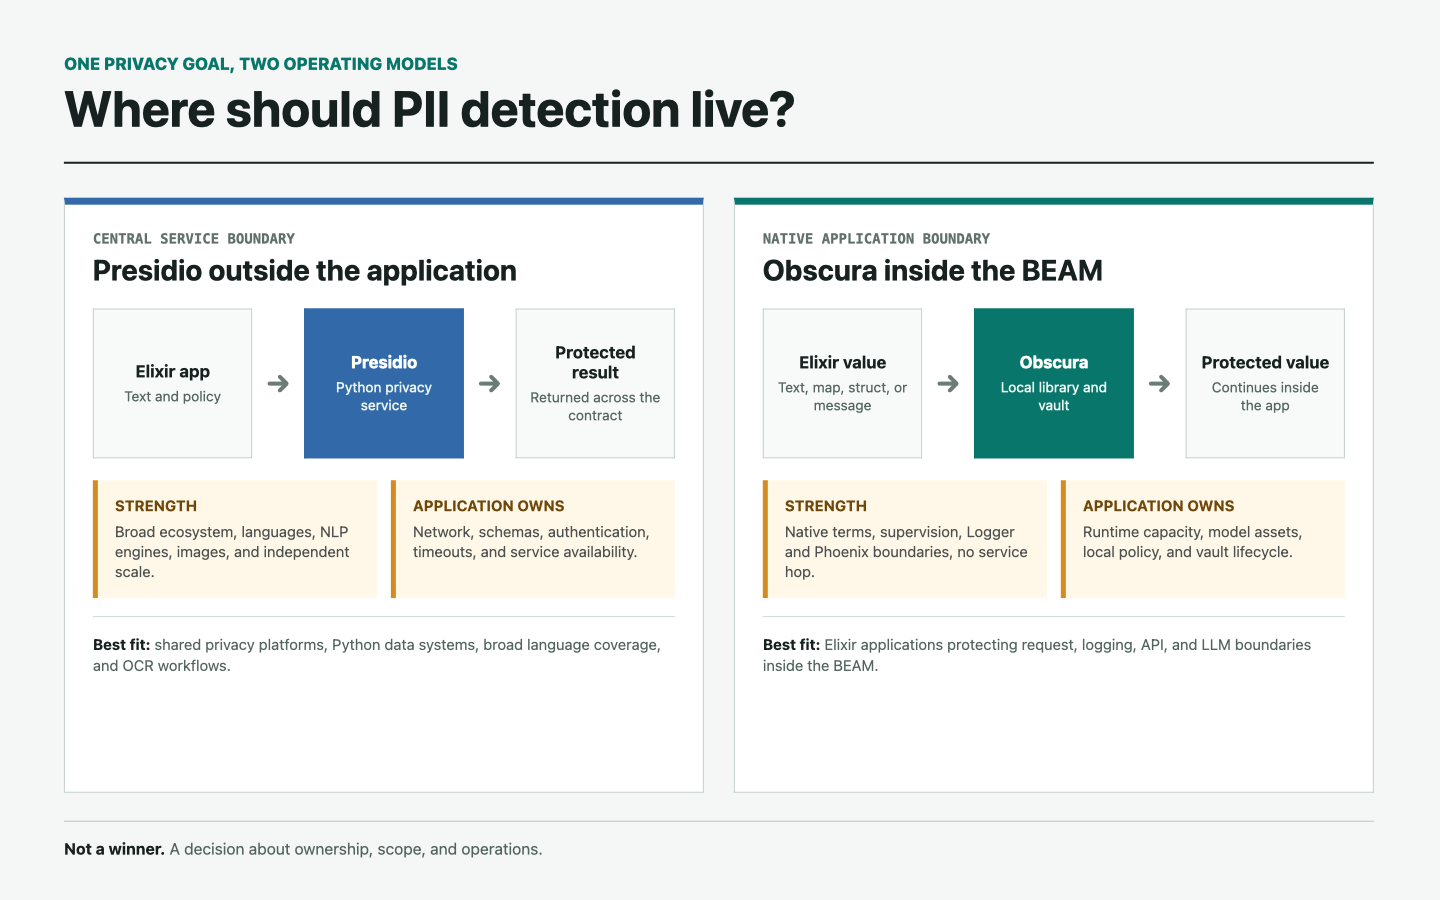Click the headline 'Where should PII detection live?'
The height and width of the screenshot is (900, 1440).
[429, 110]
